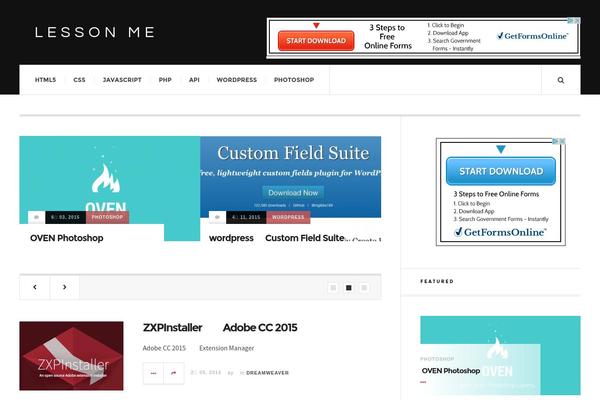
Task: Open the OVEN slide thumbnail image
Action: [x=110, y=179]
